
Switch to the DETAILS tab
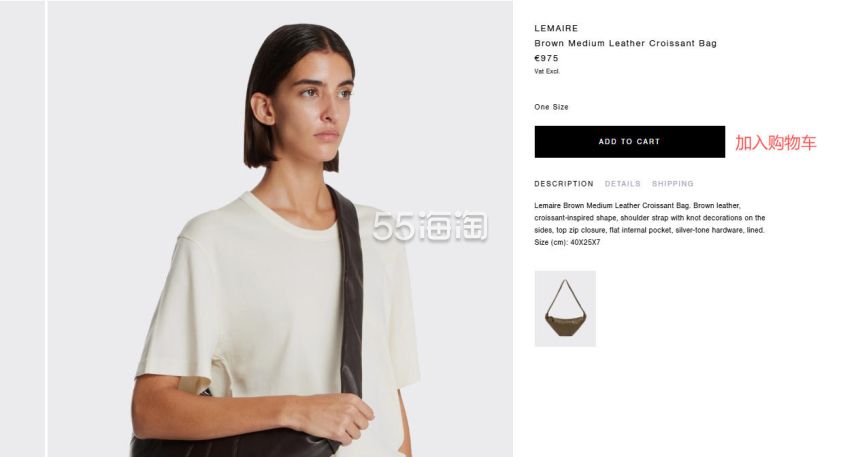coord(623,184)
